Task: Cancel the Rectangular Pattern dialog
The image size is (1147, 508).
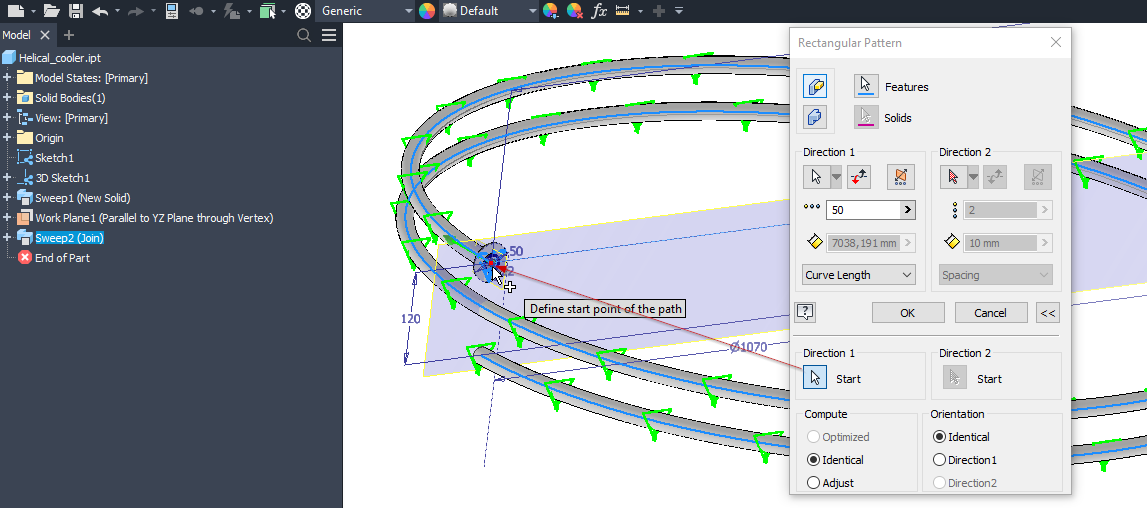Action: [990, 313]
